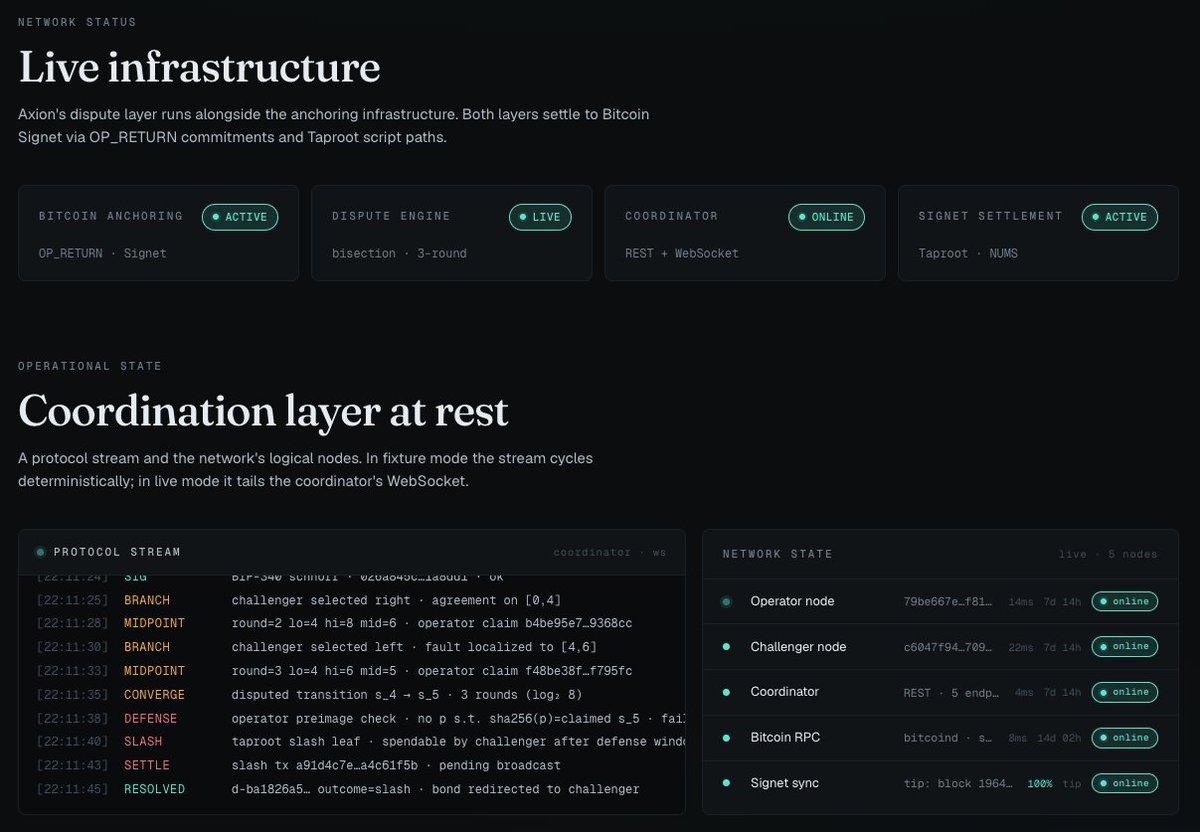The image size is (1200, 832).
Task: Click the online badge in Signet sync row
Action: tap(1124, 783)
